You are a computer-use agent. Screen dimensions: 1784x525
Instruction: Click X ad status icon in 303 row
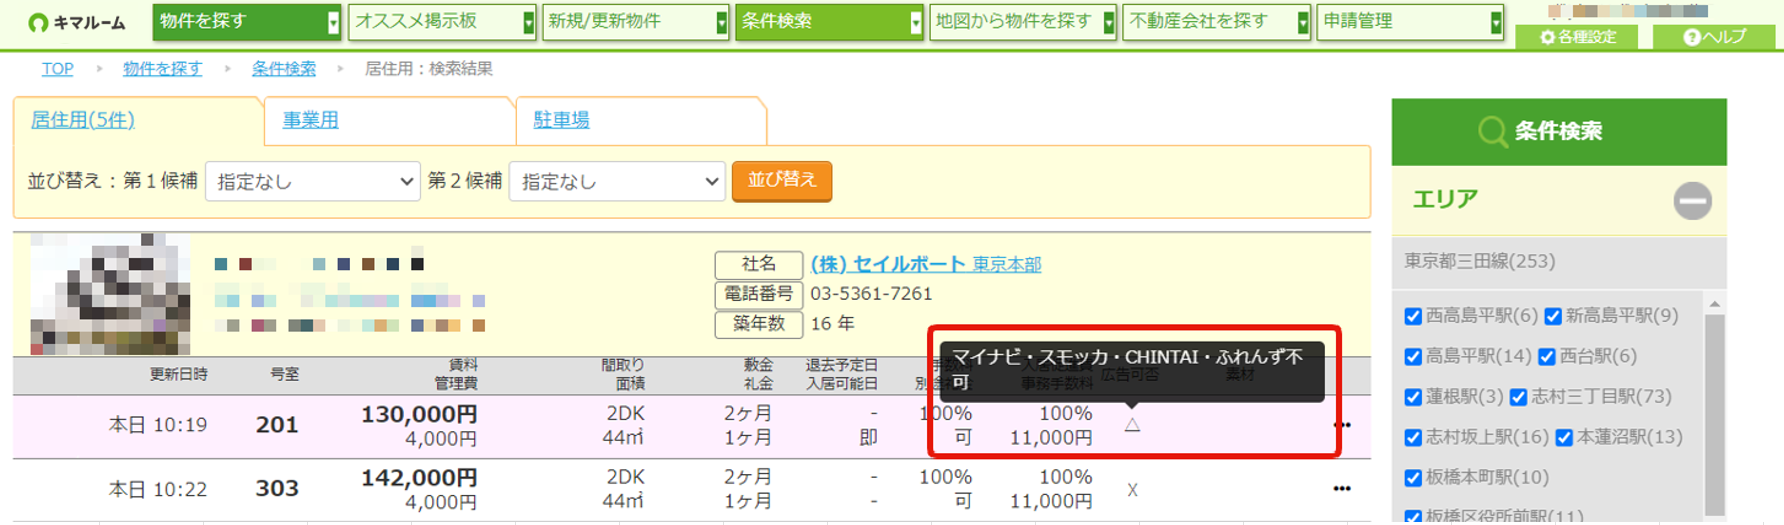click(1132, 490)
